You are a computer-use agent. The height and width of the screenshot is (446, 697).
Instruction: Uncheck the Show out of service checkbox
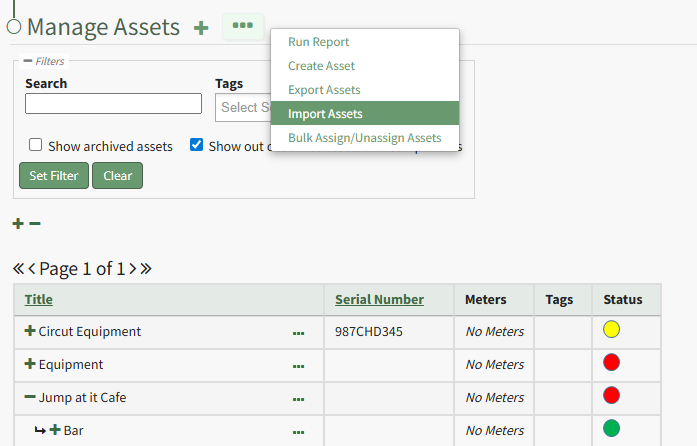pos(197,145)
